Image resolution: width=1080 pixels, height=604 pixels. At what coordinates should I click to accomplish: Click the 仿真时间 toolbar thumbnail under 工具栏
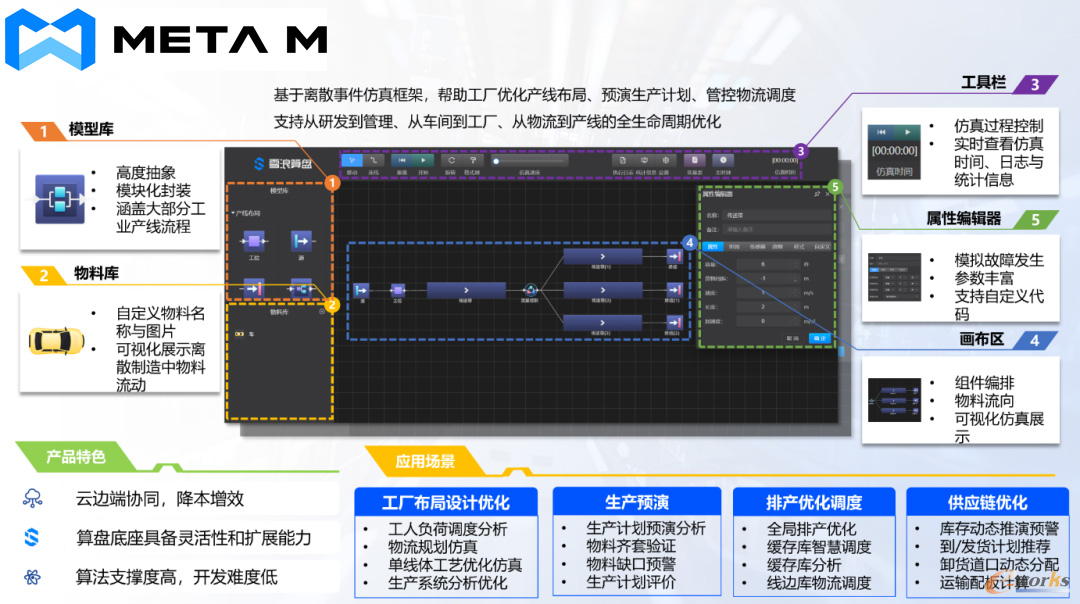click(894, 151)
